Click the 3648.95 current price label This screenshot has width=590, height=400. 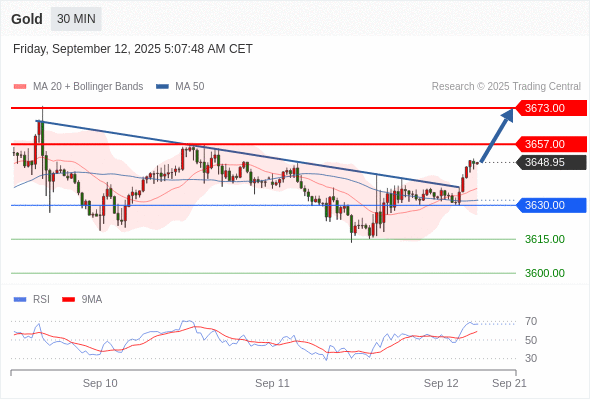tap(551, 162)
